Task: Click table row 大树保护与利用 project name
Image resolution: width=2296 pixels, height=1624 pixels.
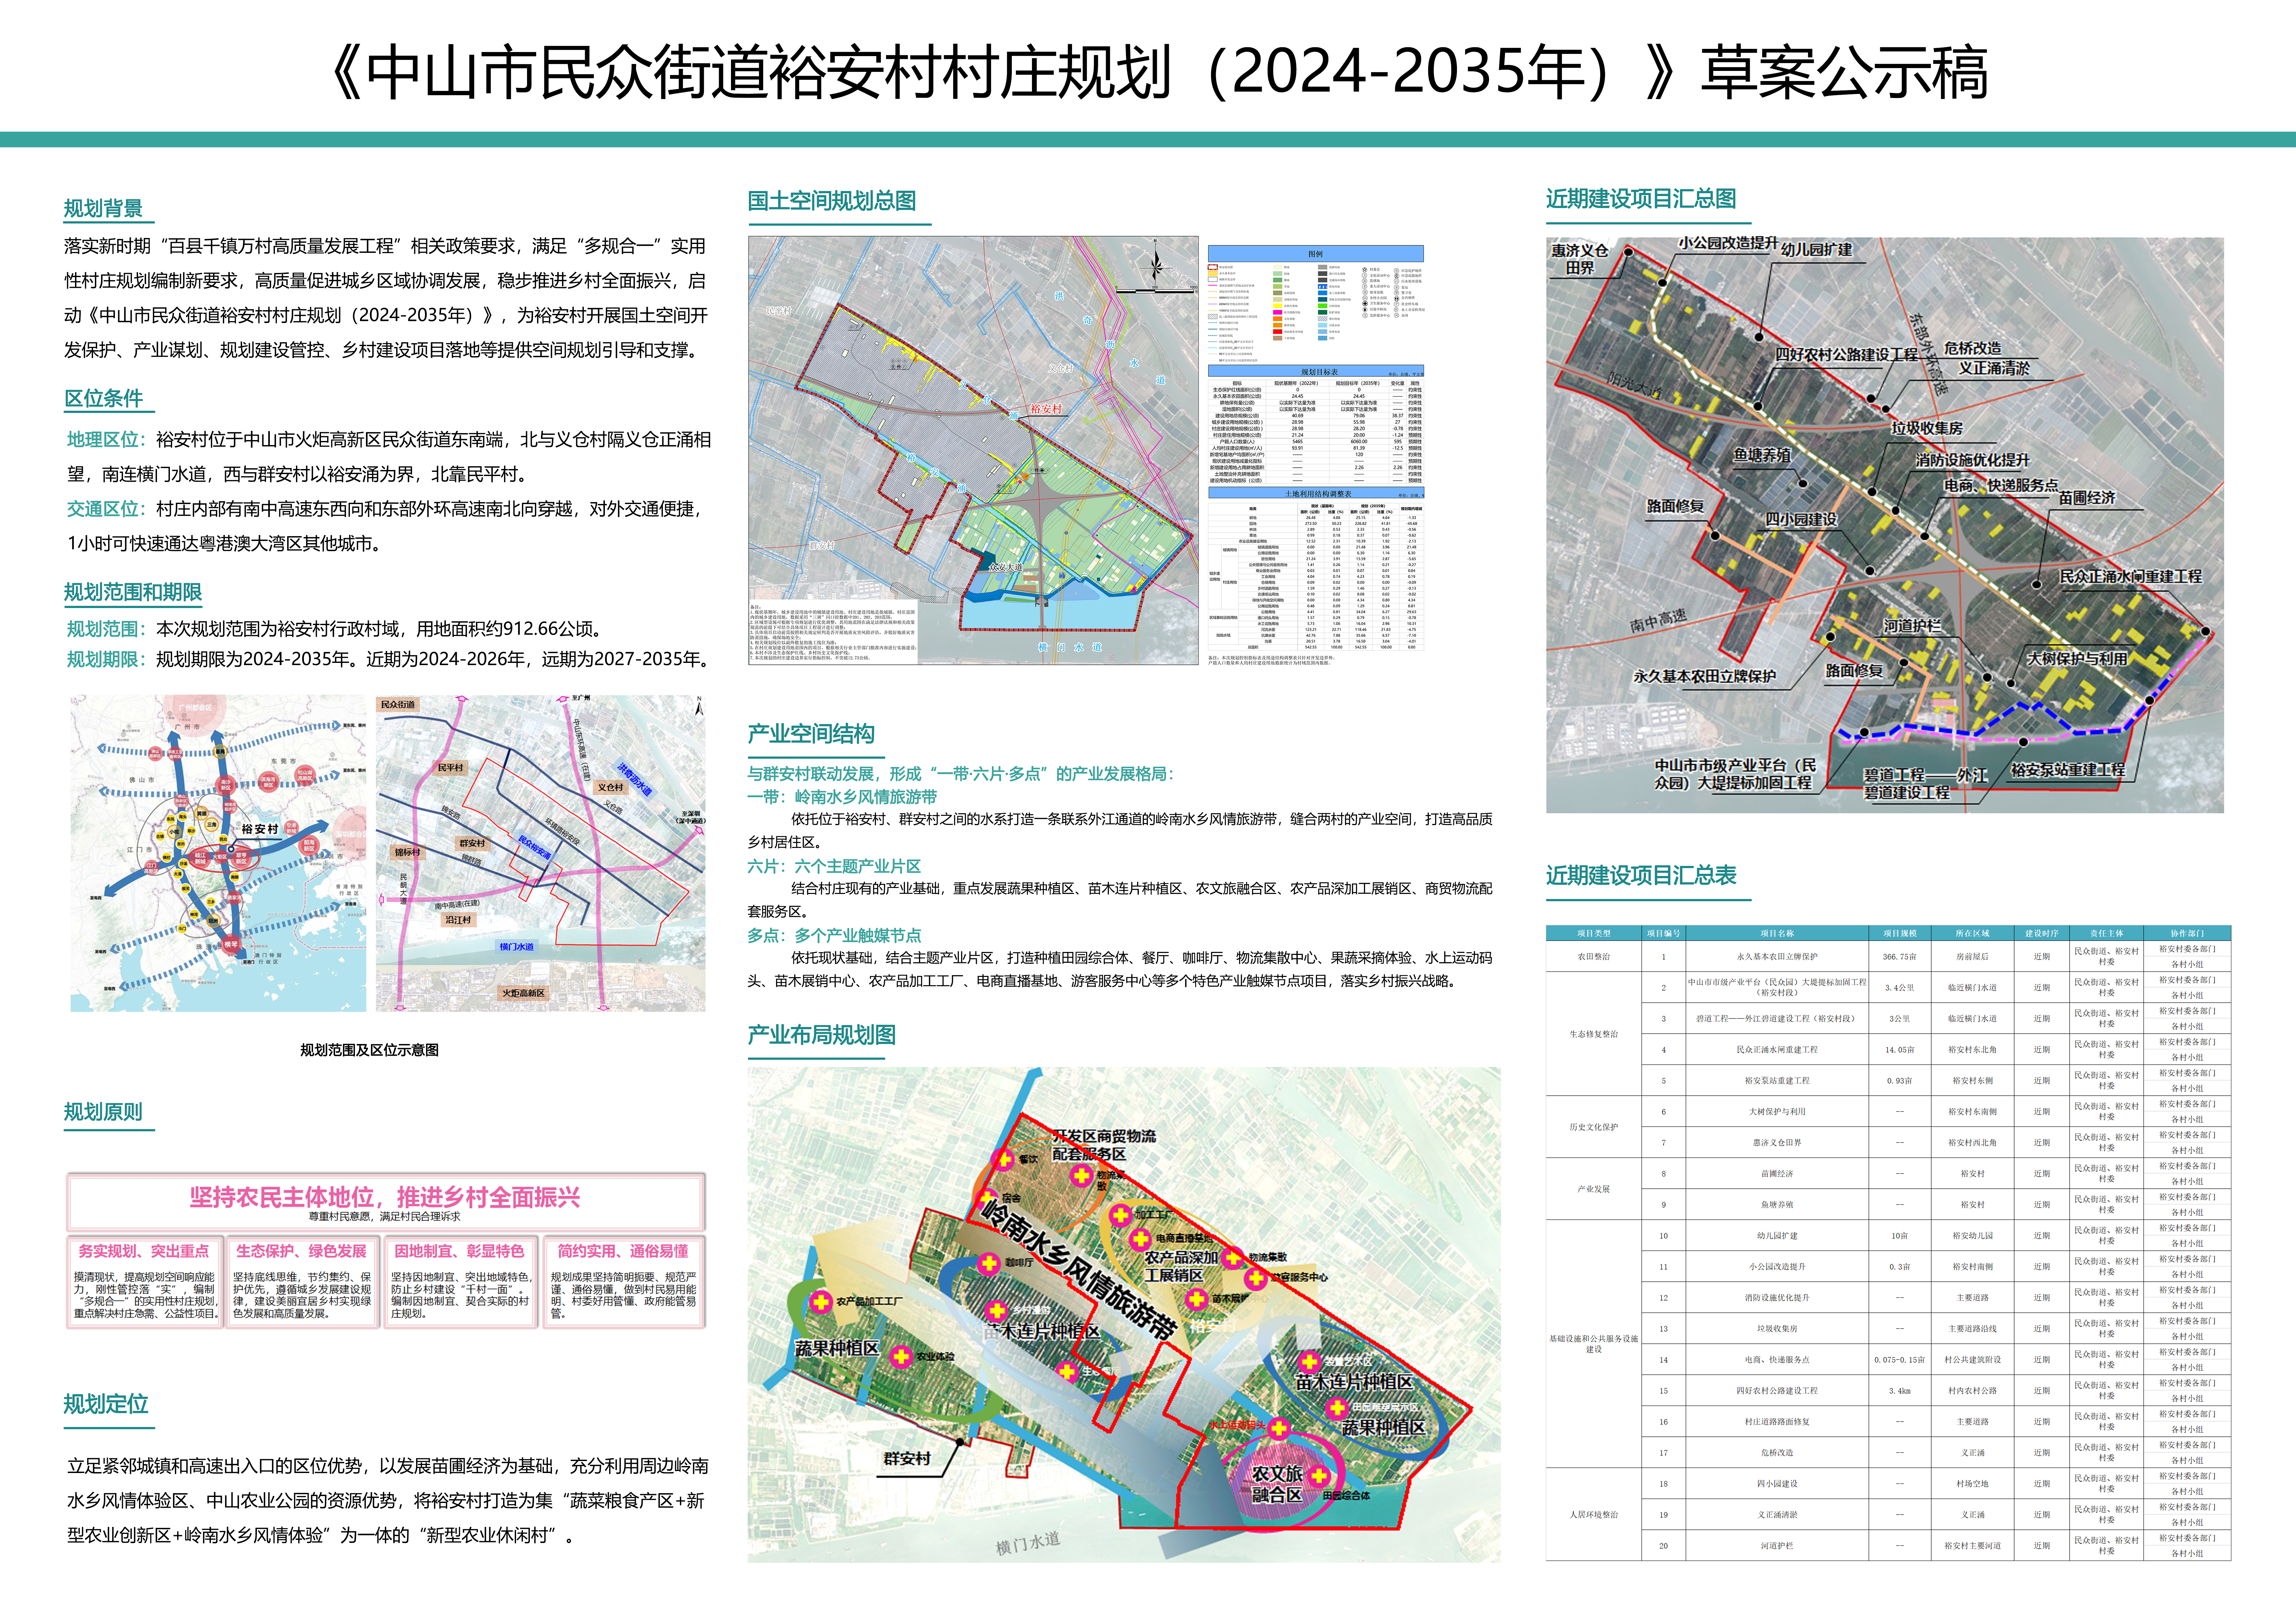Action: 1777,1112
